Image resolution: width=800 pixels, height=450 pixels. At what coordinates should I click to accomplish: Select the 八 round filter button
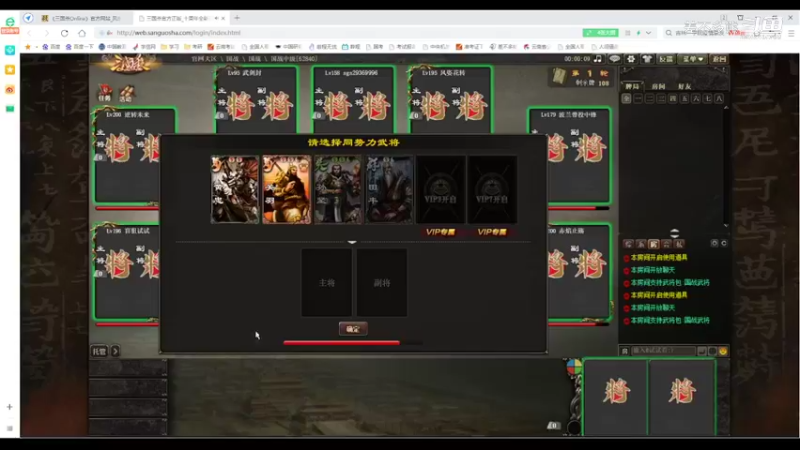tap(719, 98)
